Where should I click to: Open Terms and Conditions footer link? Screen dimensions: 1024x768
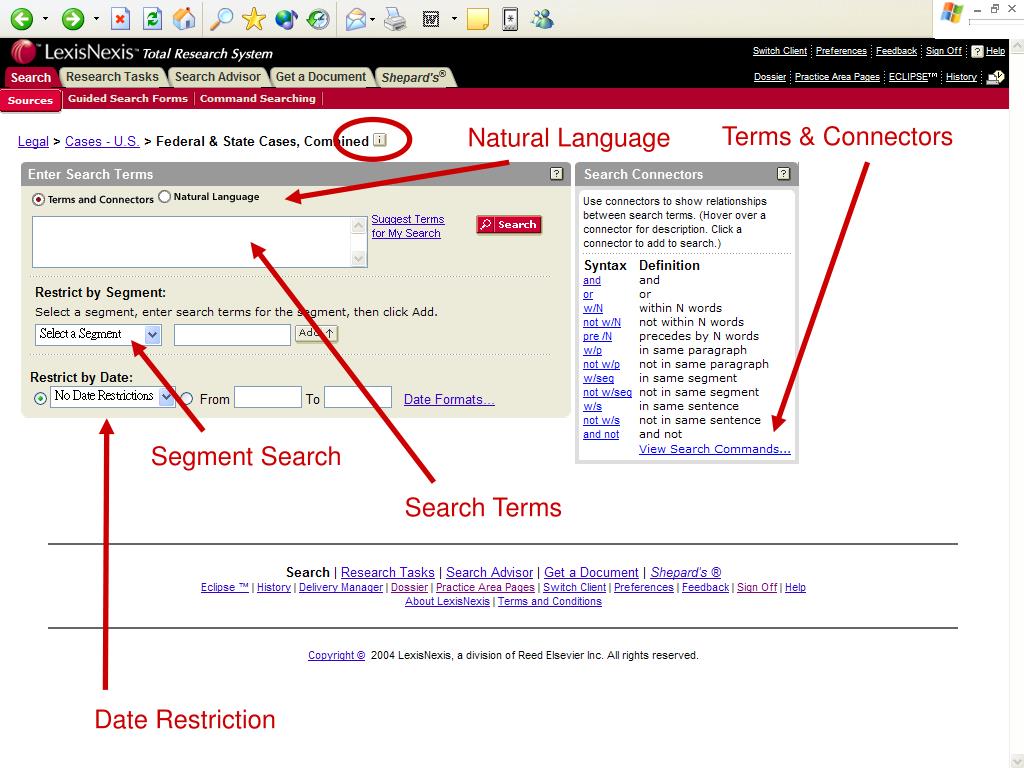pyautogui.click(x=550, y=601)
